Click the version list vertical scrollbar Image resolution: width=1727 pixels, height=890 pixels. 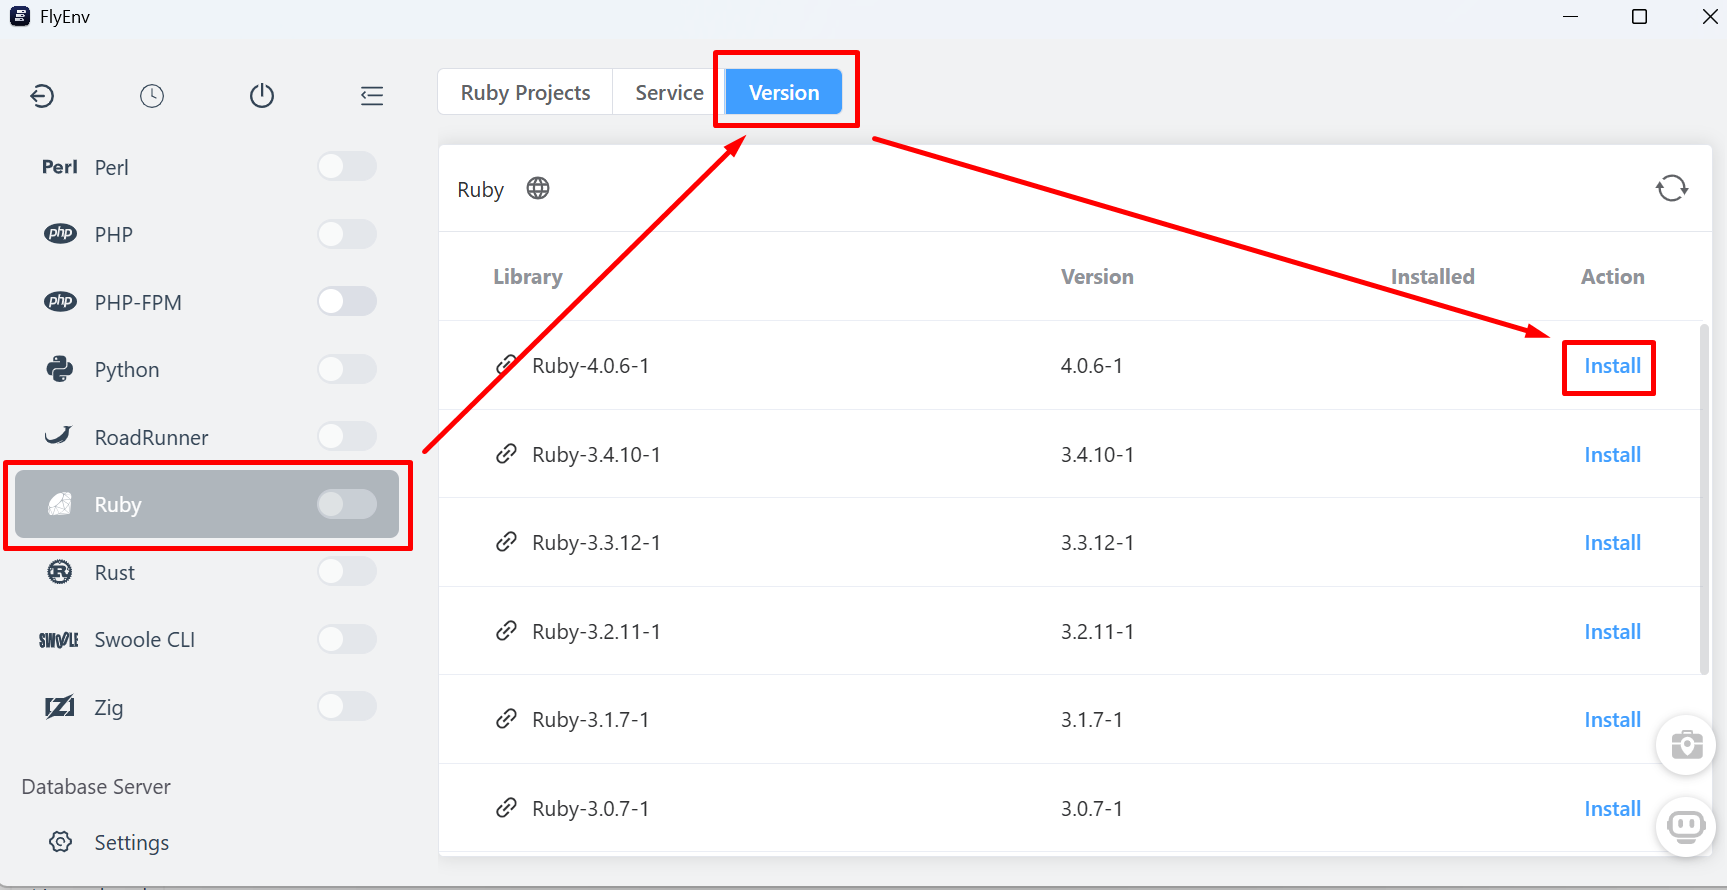point(1705,498)
